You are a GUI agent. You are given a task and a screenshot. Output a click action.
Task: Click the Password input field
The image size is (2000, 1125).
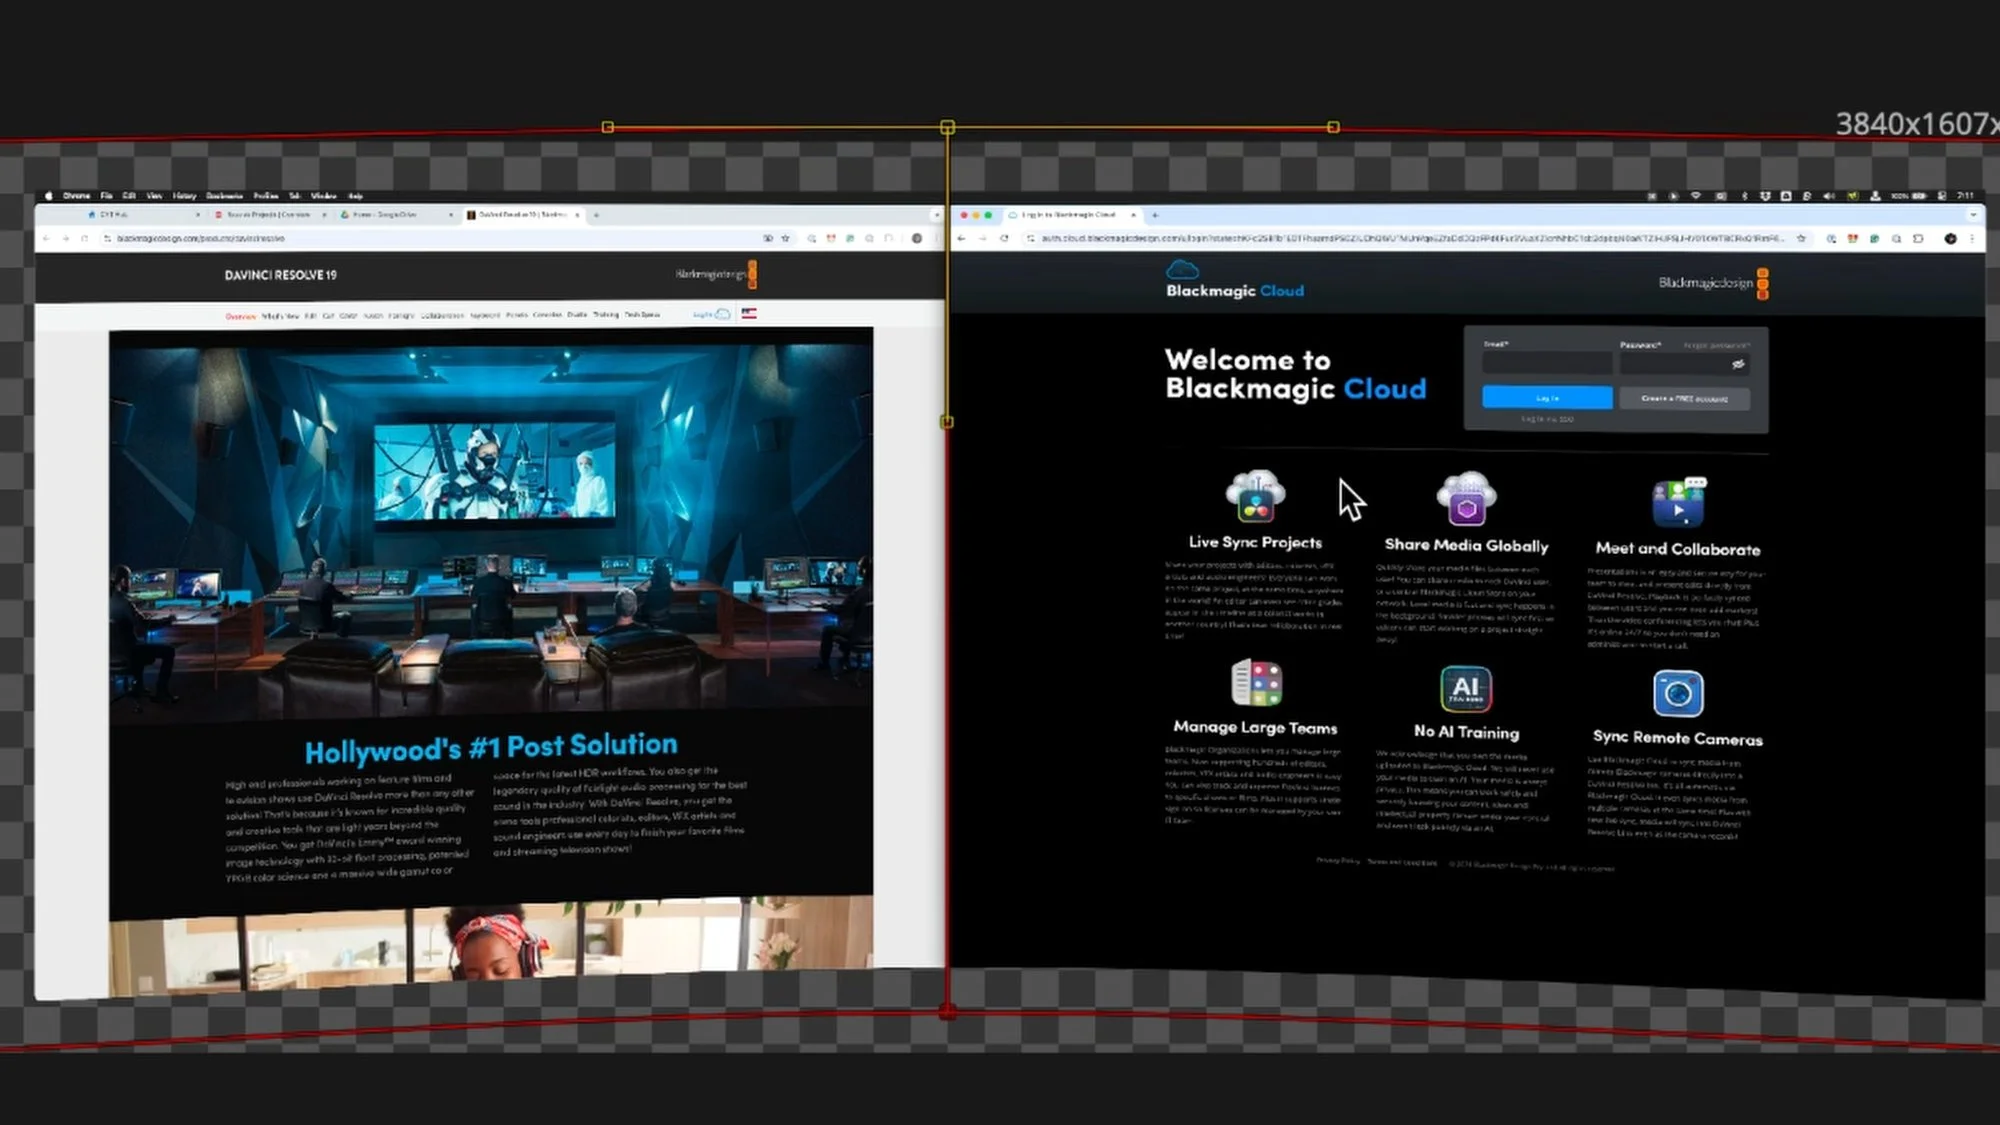[1675, 364]
